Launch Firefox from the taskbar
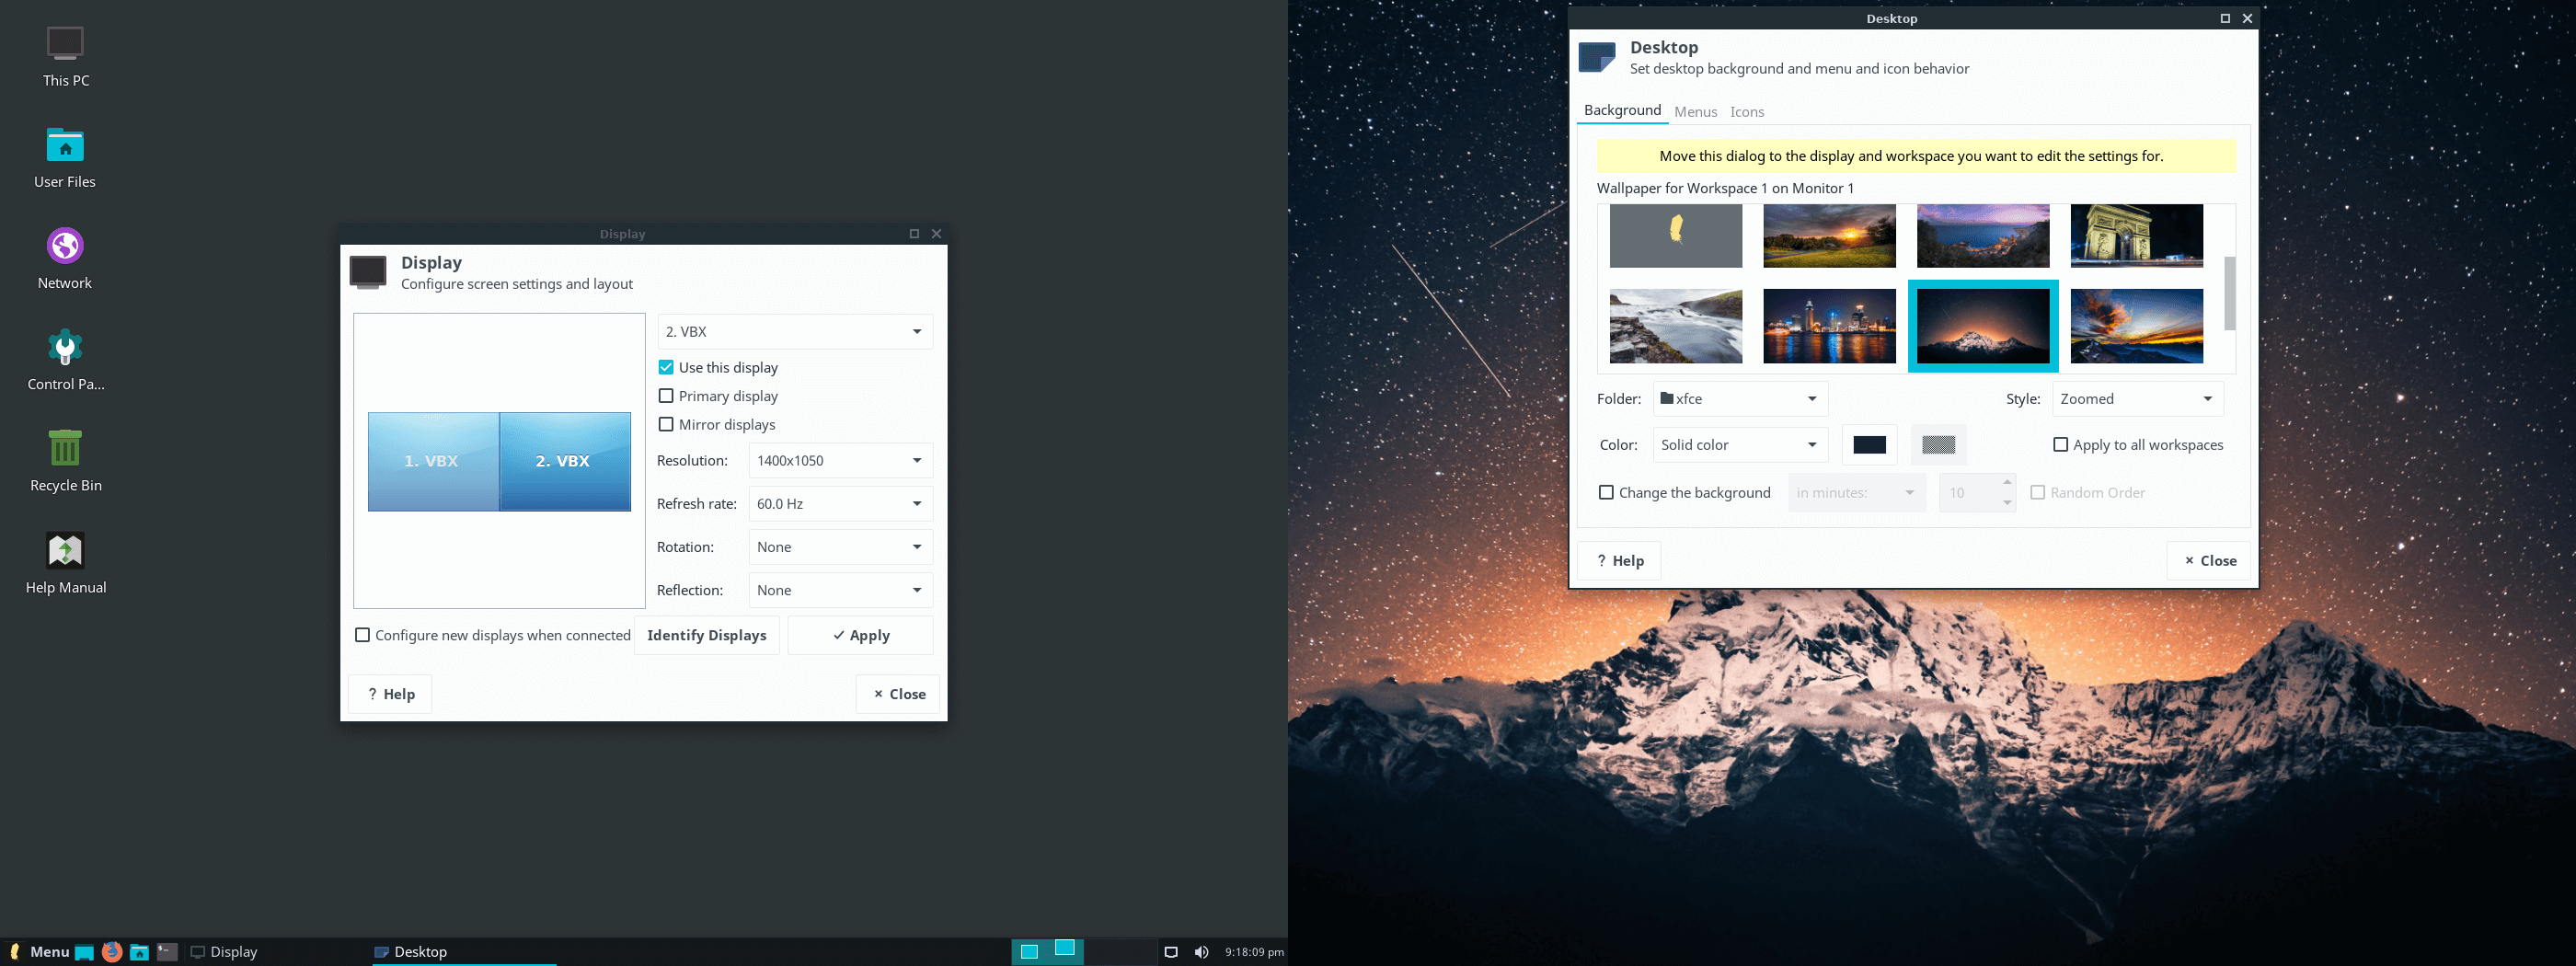This screenshot has width=2576, height=966. [112, 952]
